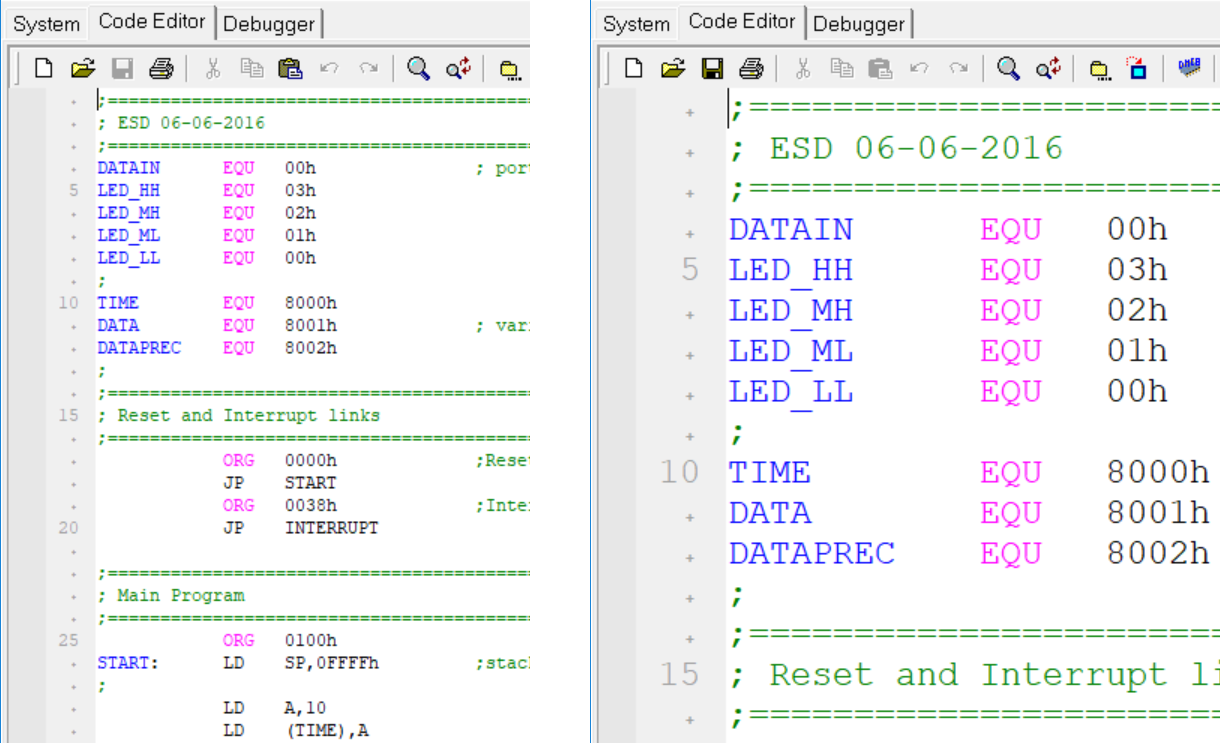Click TIME label in left small-font code

118,303
